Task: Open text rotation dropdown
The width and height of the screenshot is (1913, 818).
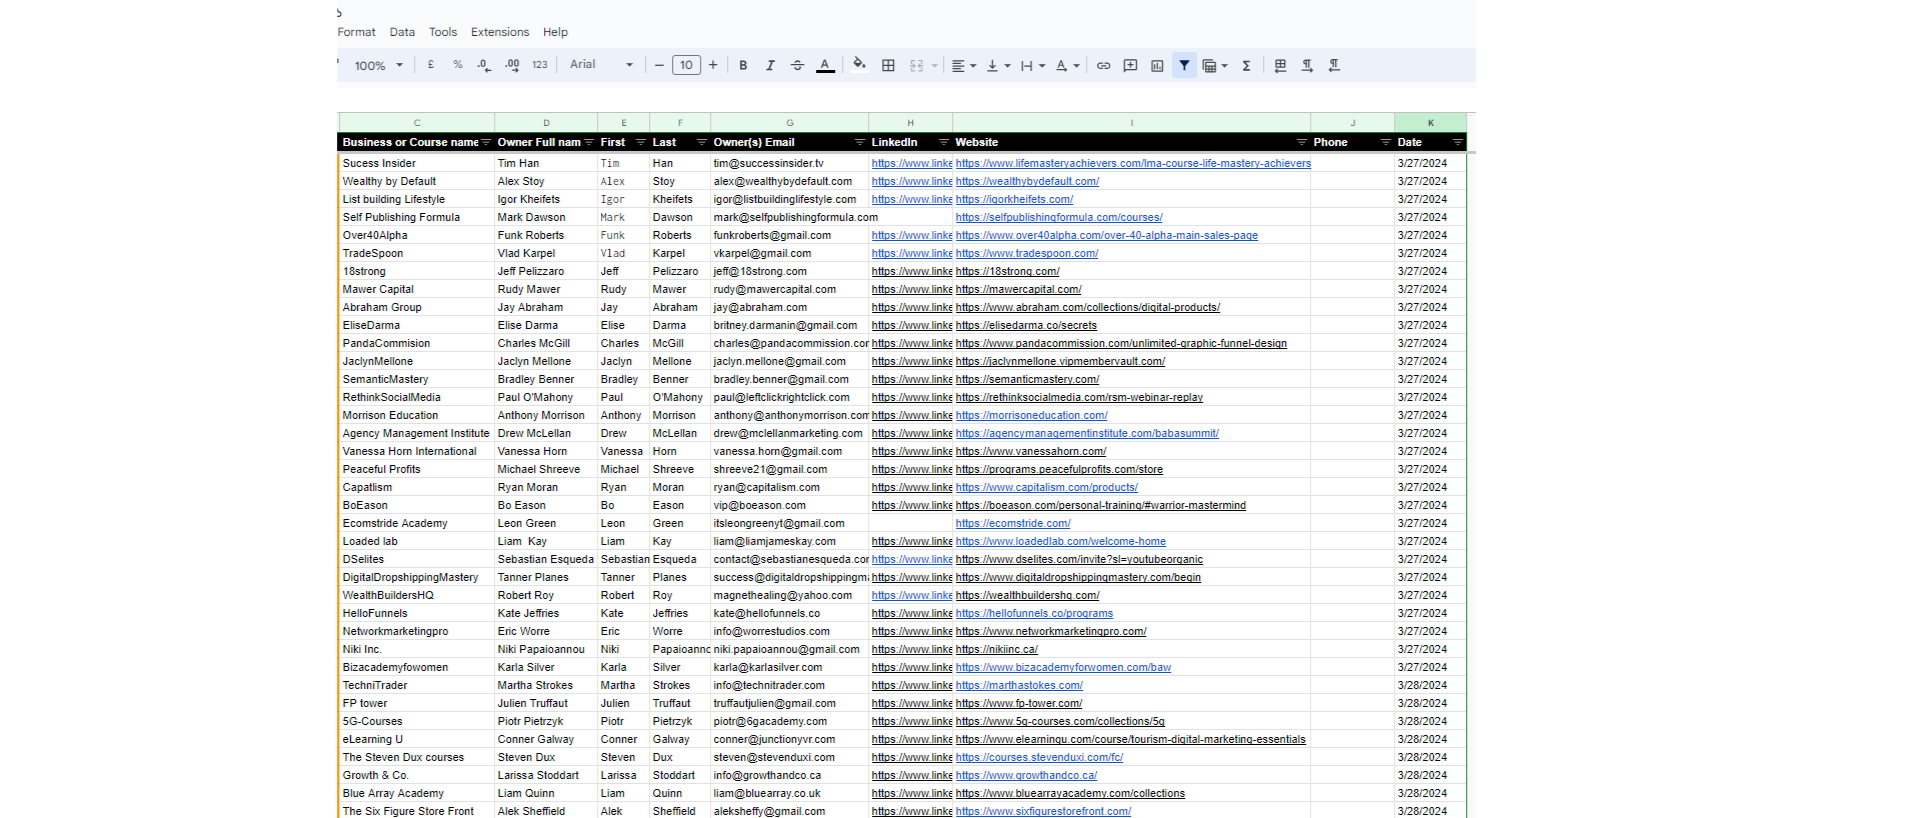Action: (1067, 65)
